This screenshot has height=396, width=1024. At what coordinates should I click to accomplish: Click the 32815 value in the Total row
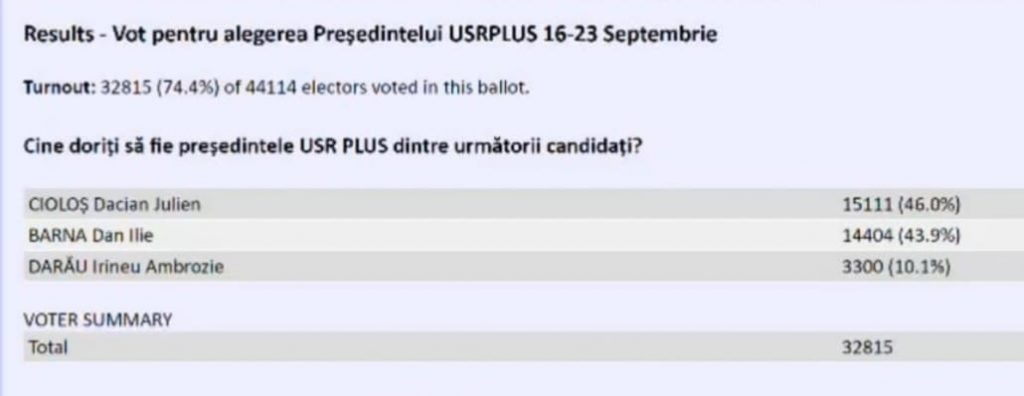tap(867, 347)
